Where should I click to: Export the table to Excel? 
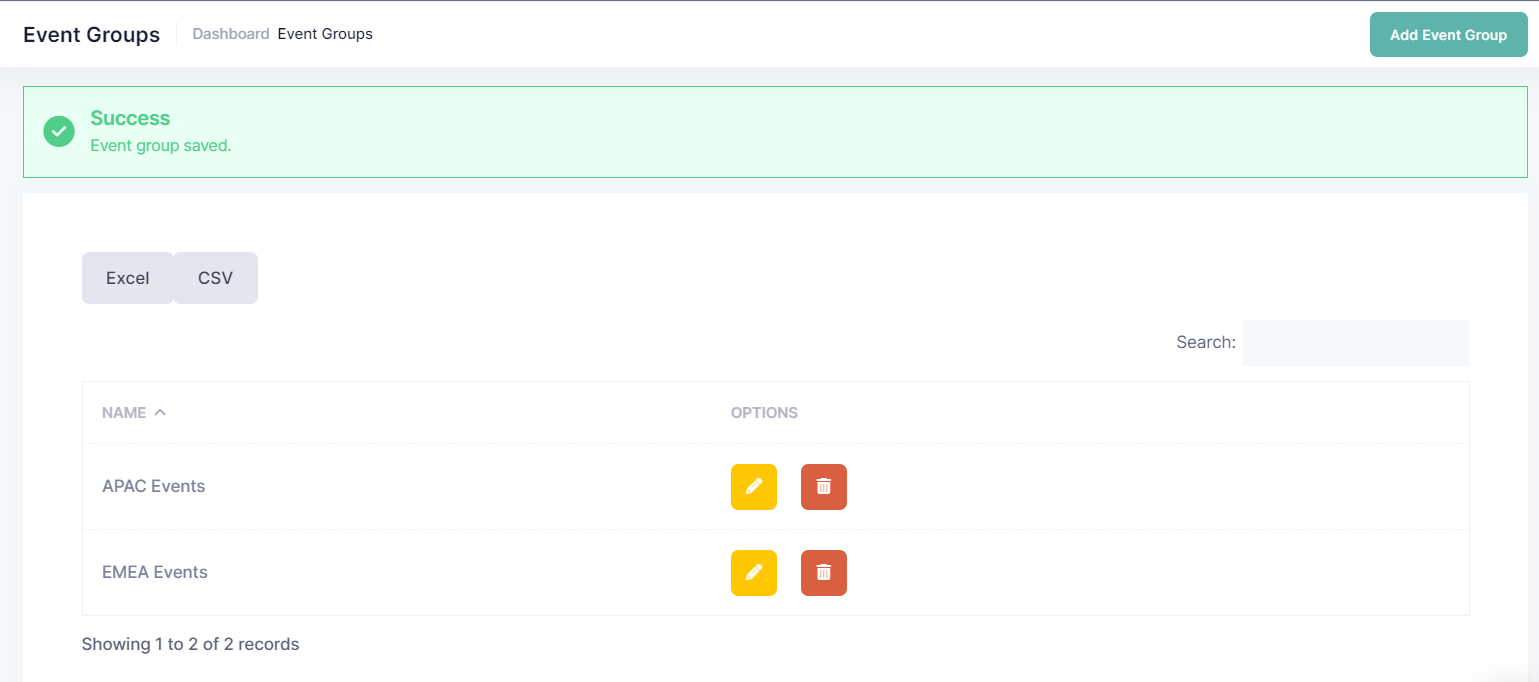[127, 278]
